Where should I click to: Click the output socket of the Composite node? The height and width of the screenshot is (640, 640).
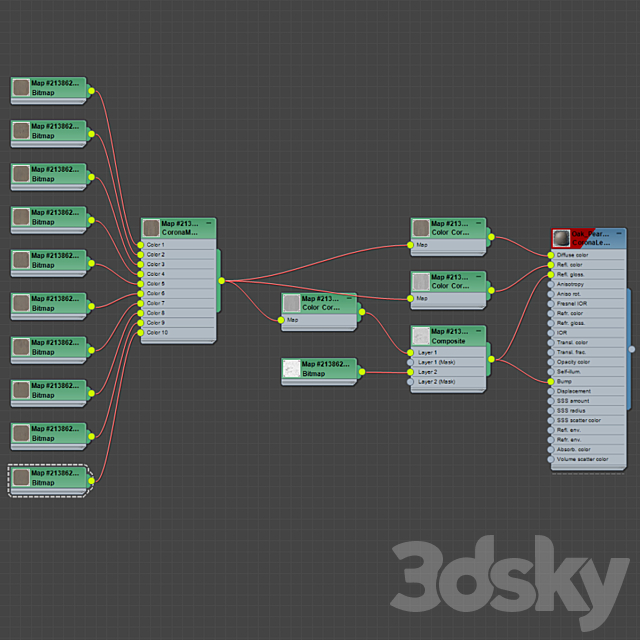click(x=492, y=357)
